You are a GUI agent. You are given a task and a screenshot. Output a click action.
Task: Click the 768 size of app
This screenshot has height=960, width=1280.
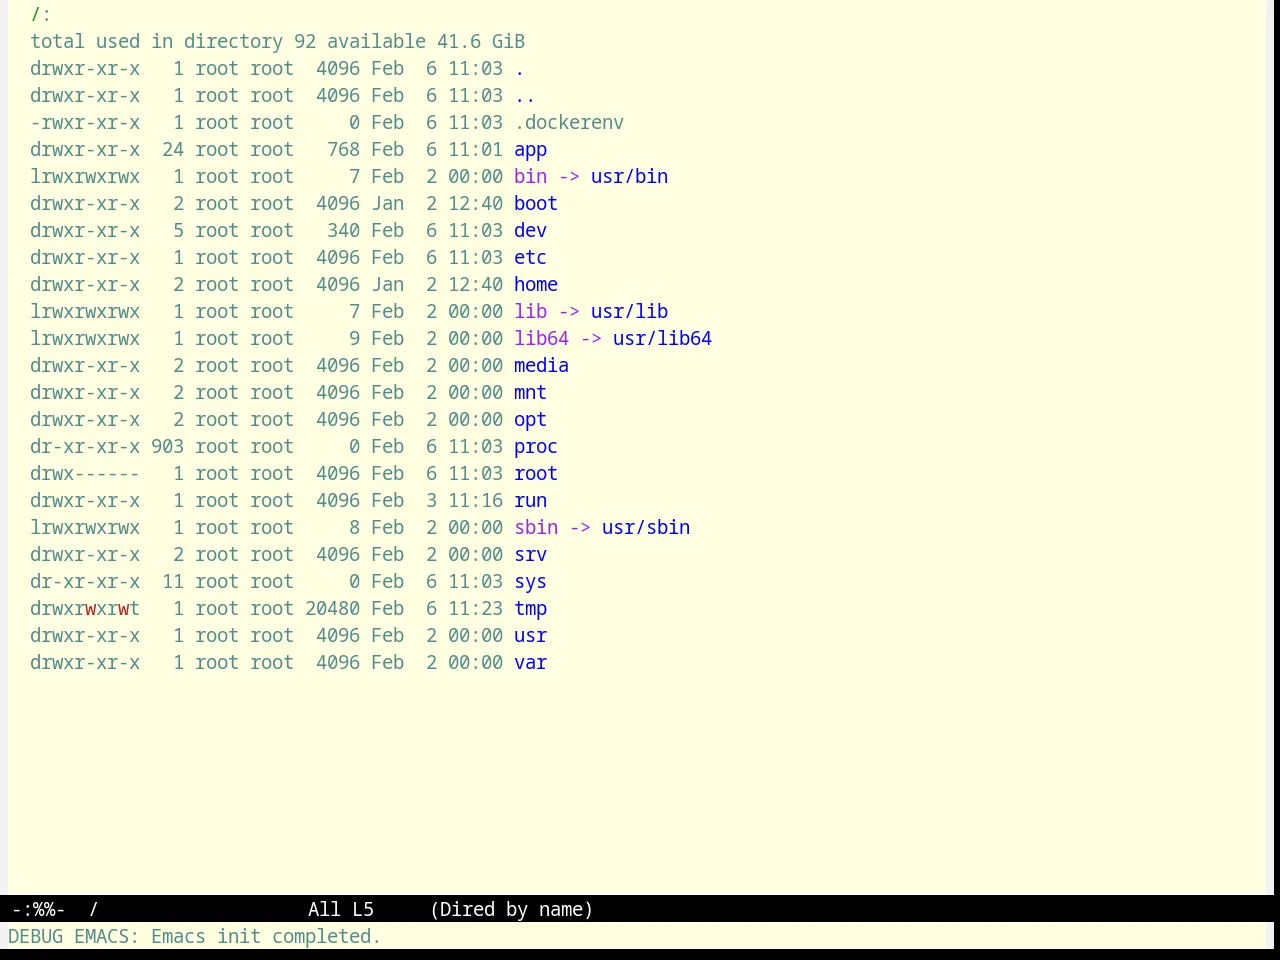click(343, 149)
